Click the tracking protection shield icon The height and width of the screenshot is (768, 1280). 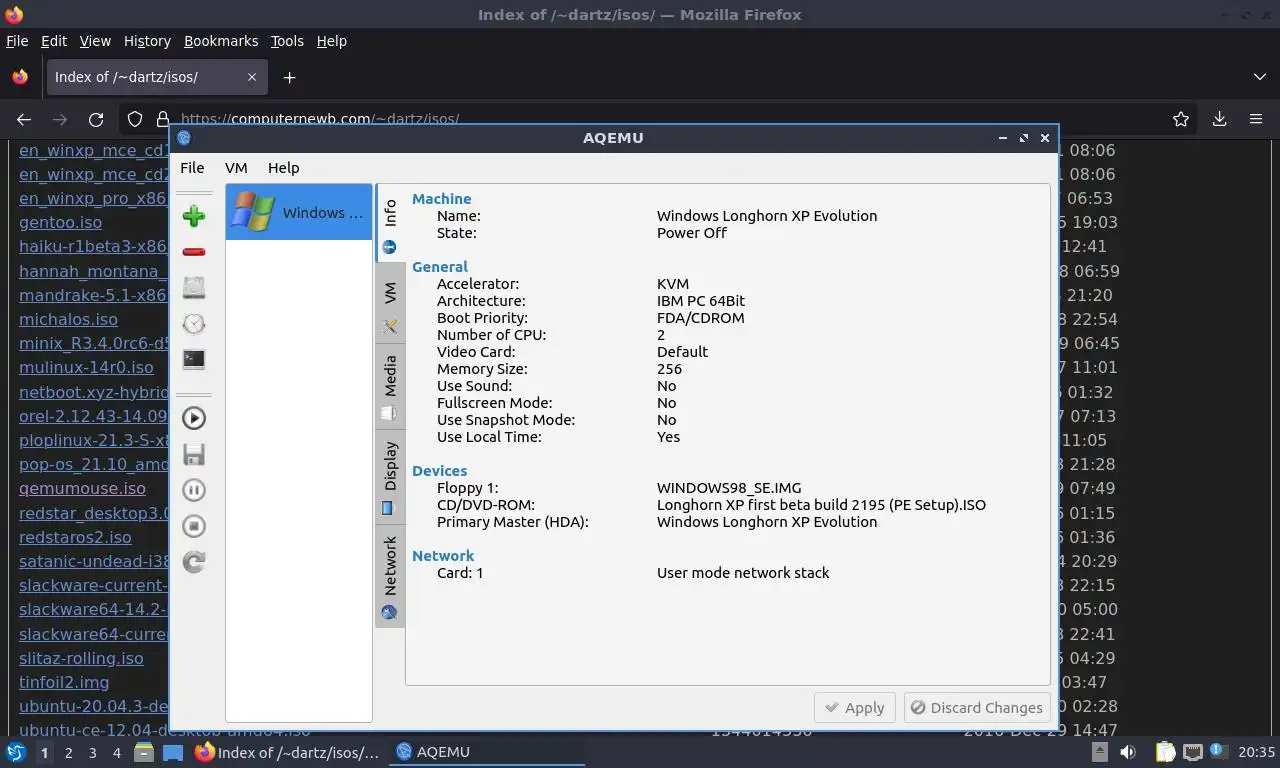(x=135, y=119)
